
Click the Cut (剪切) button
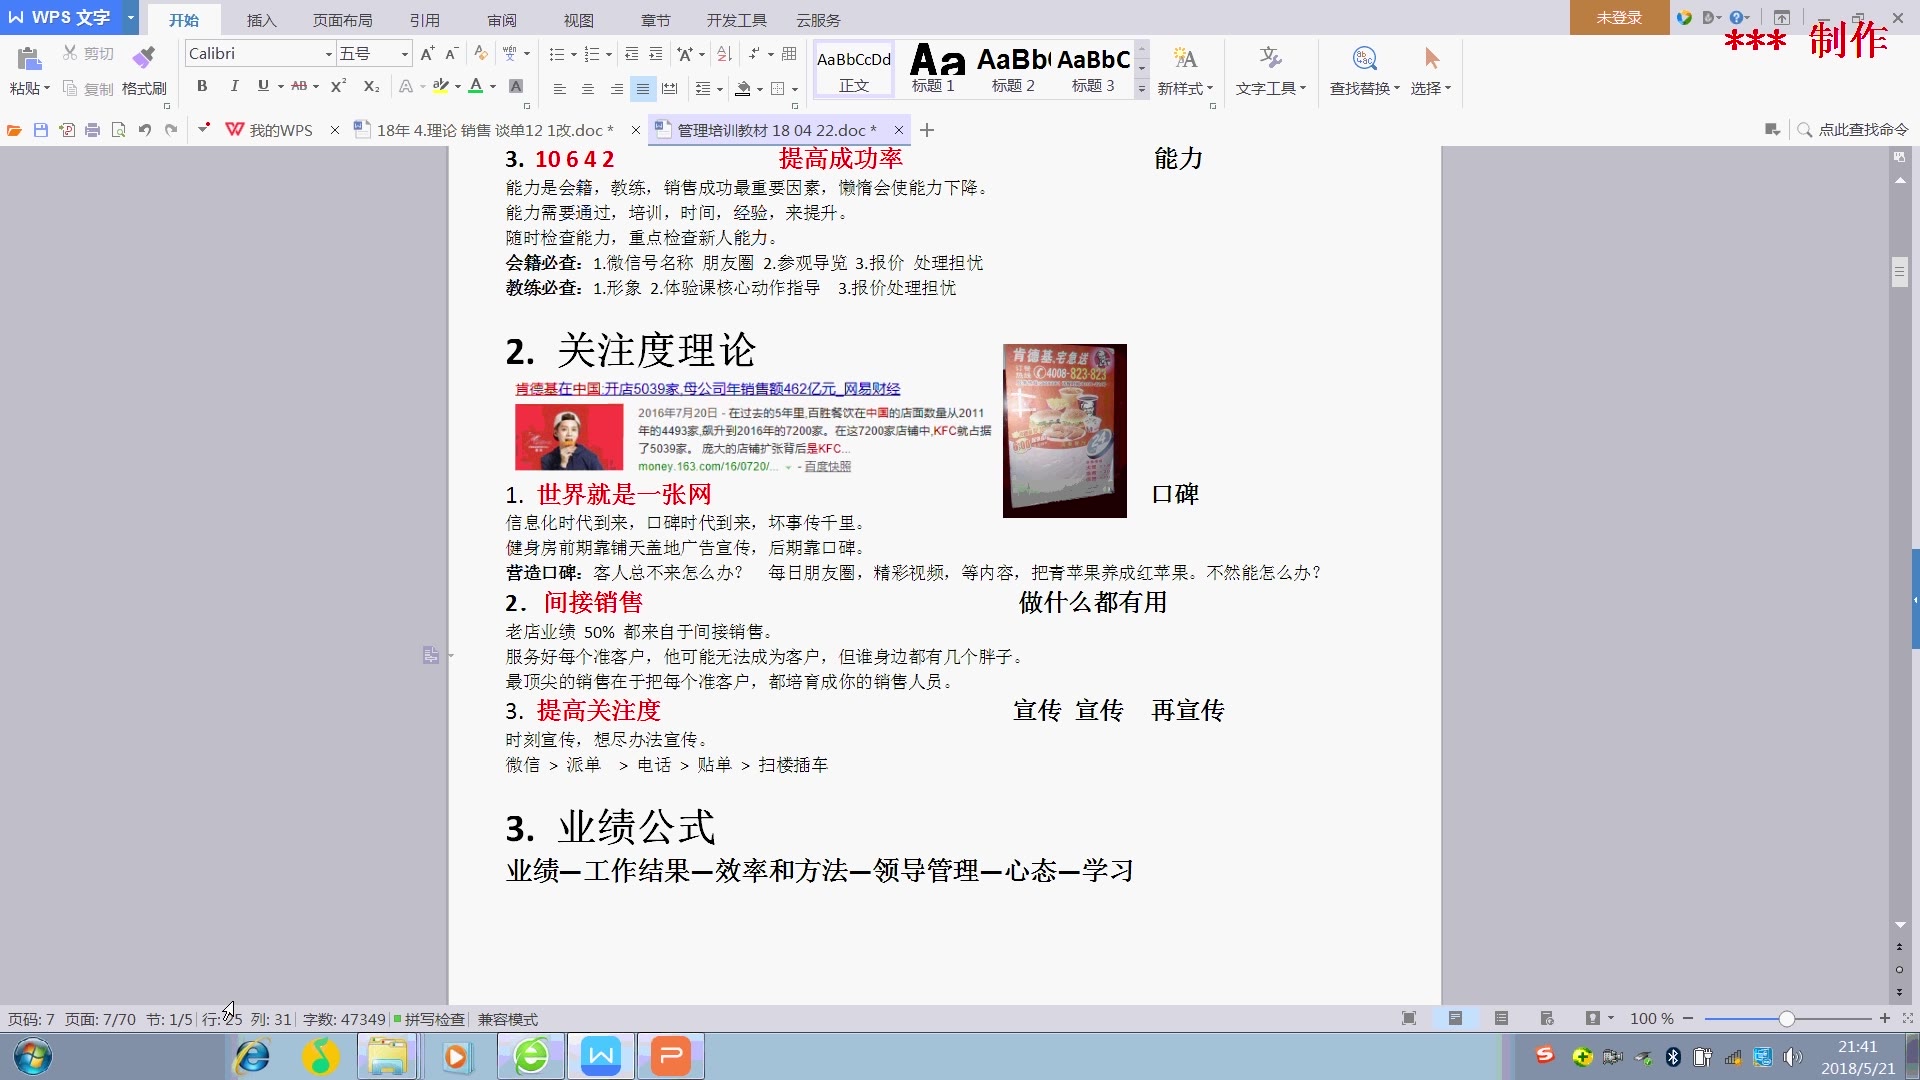click(88, 54)
